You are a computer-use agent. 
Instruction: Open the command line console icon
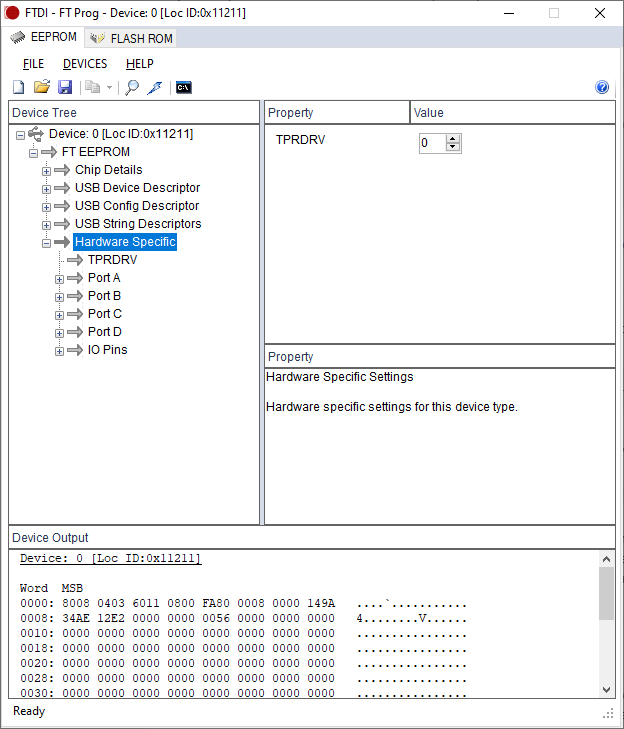183,88
